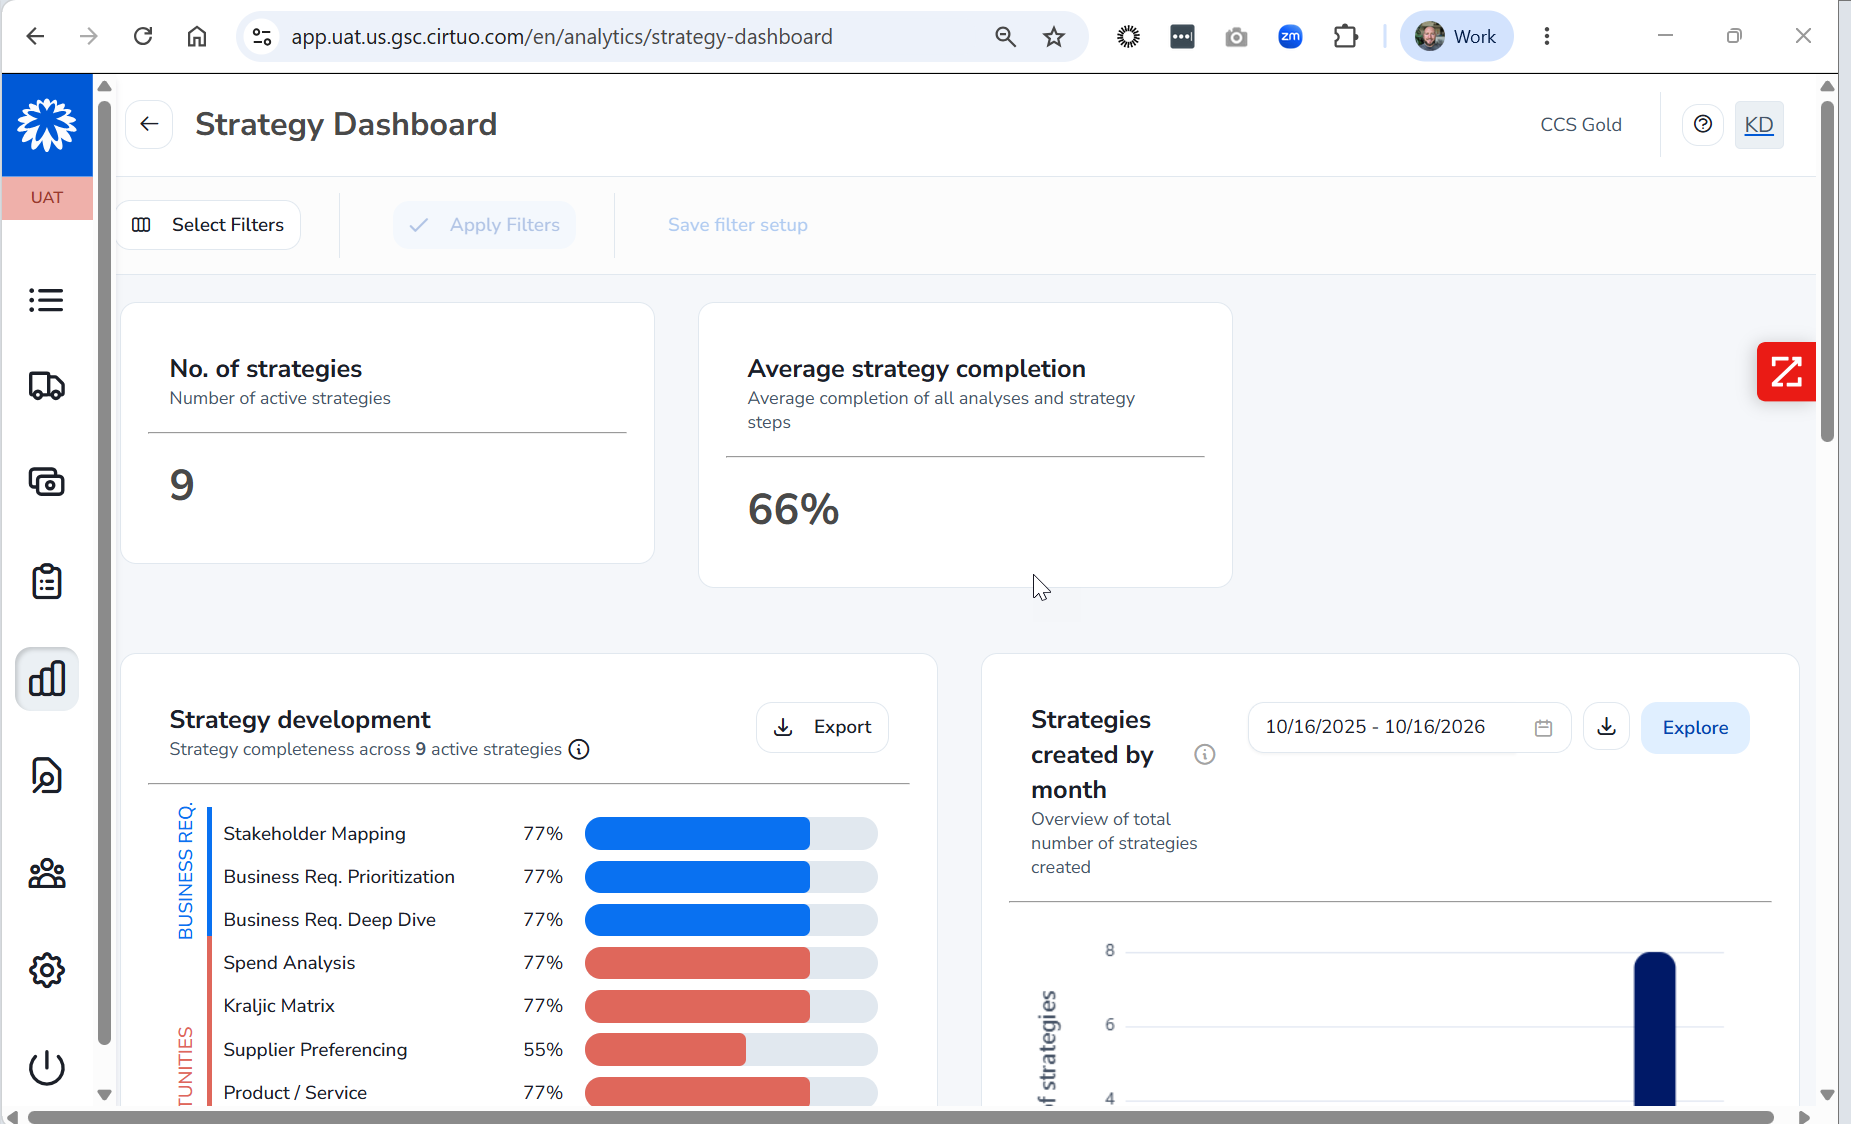Download the Strategies created by month chart
Screen dimensions: 1851x1124
coord(1607,727)
